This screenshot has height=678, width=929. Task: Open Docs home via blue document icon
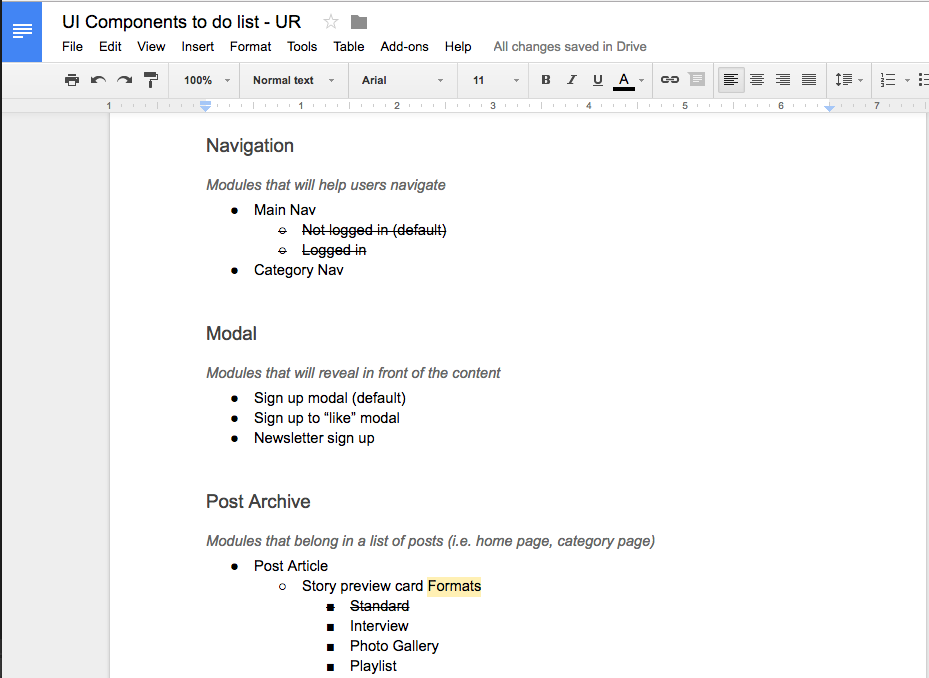pyautogui.click(x=22, y=31)
